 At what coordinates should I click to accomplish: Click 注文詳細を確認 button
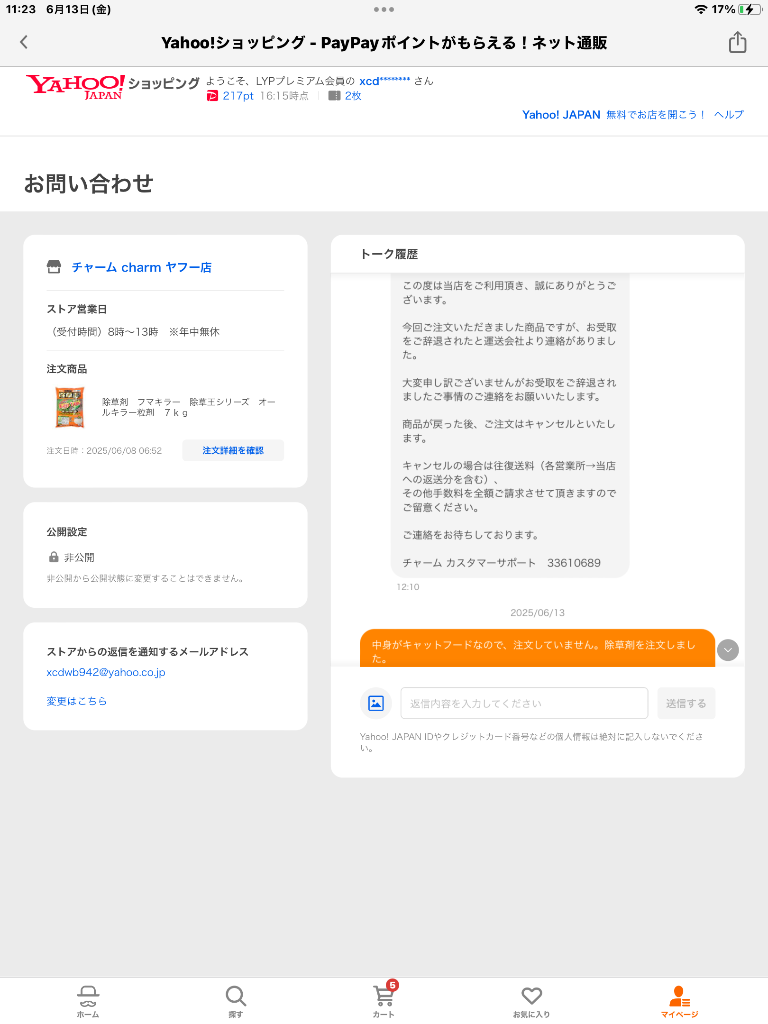point(233,451)
